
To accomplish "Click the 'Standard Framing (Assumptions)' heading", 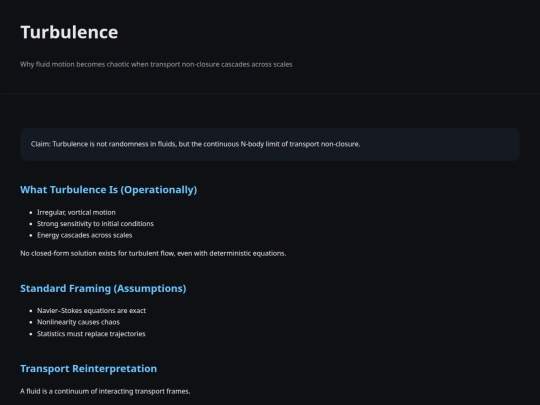I will click(103, 288).
